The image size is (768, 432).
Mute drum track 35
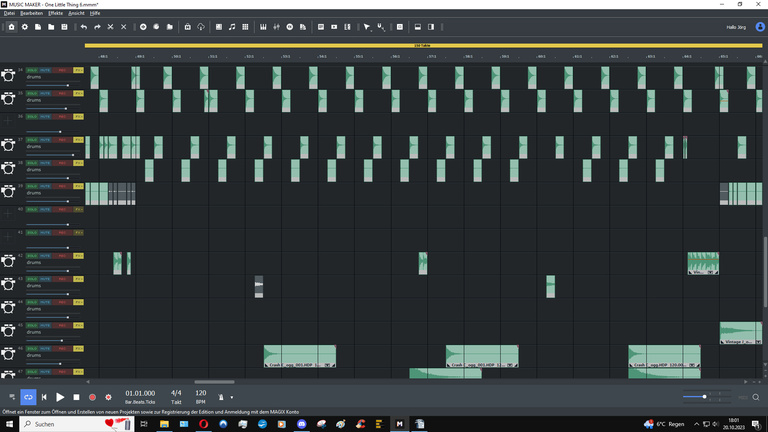[x=46, y=93]
